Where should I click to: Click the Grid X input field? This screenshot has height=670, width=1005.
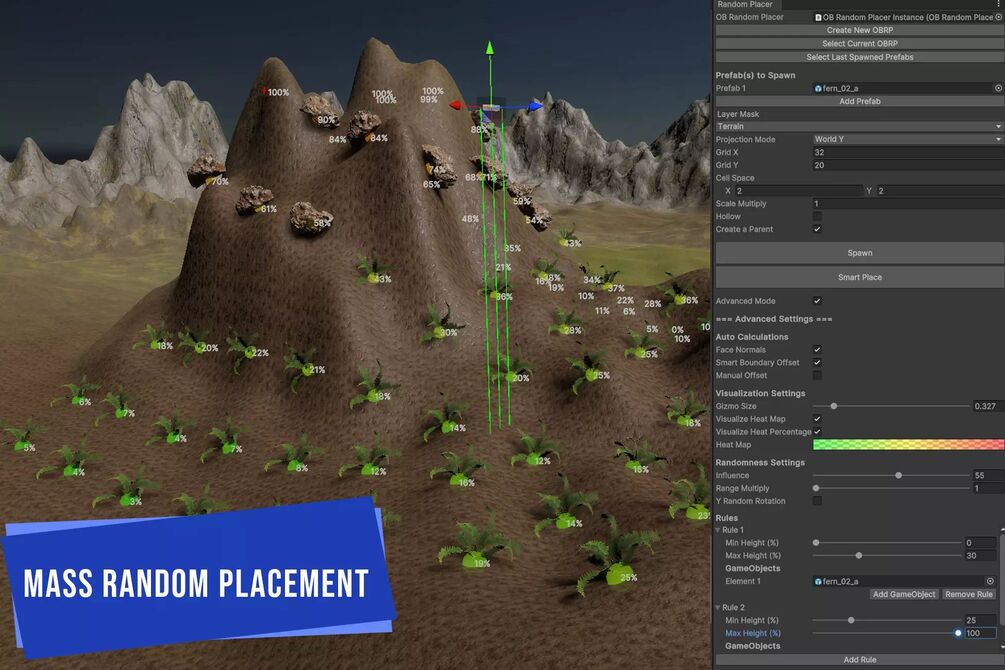pyautogui.click(x=908, y=152)
